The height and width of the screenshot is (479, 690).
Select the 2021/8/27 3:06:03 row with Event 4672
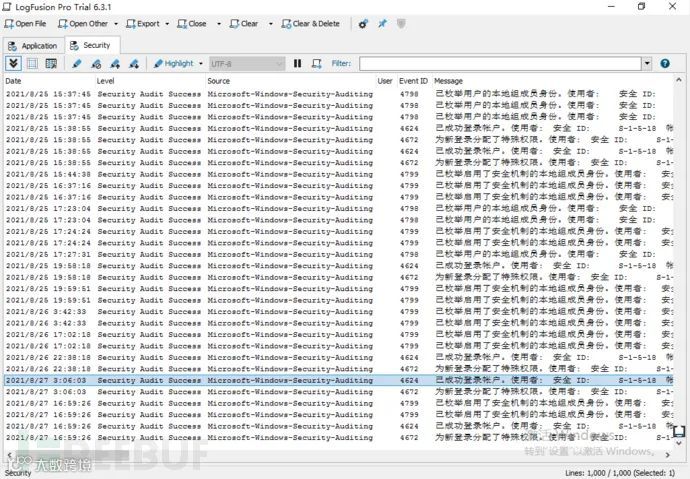pos(338,391)
